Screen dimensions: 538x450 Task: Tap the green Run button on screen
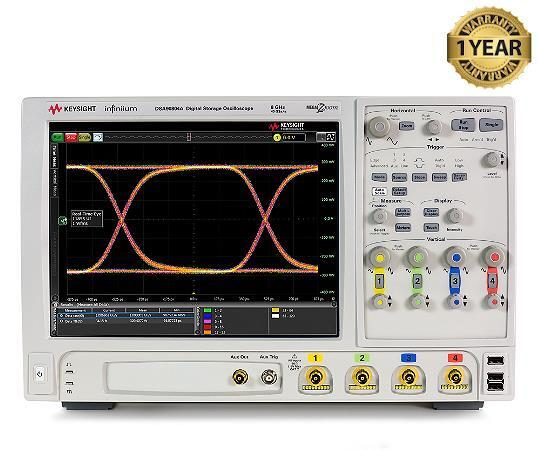click(x=58, y=137)
